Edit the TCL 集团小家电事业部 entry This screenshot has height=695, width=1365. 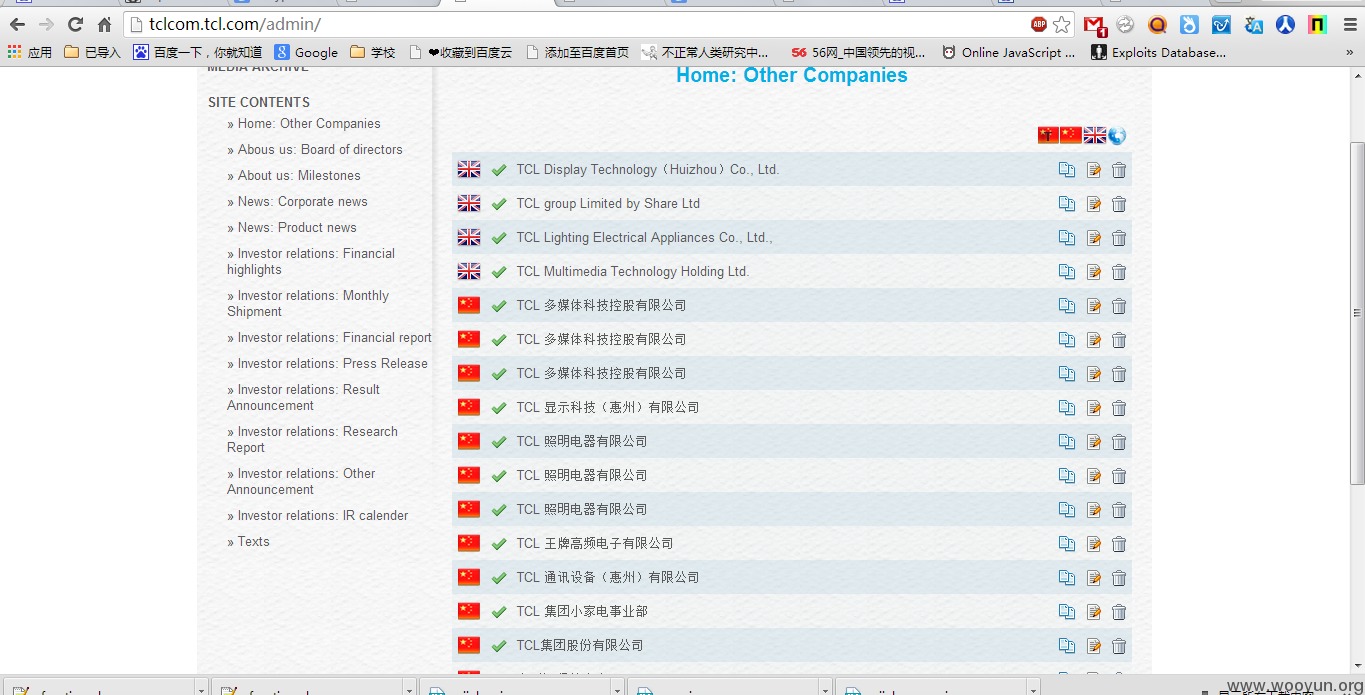tap(1094, 612)
